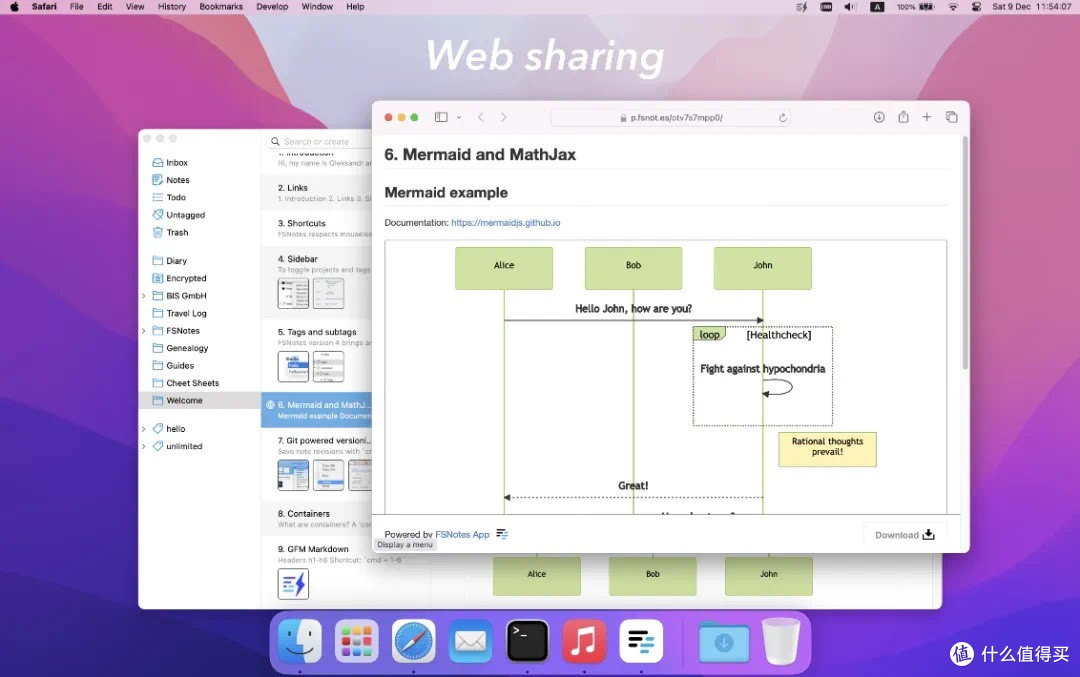Open Mail from the Dock
1080x677 pixels.
(x=470, y=641)
